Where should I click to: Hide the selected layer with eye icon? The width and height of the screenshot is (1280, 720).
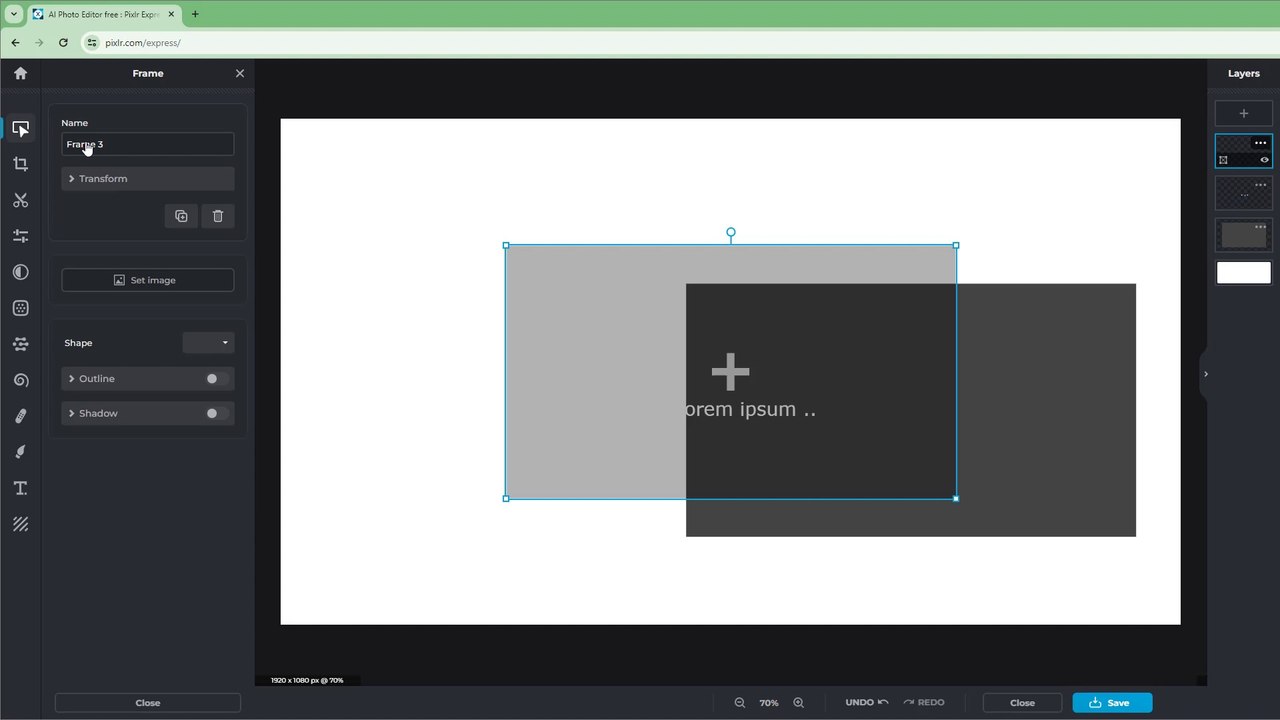1264,160
